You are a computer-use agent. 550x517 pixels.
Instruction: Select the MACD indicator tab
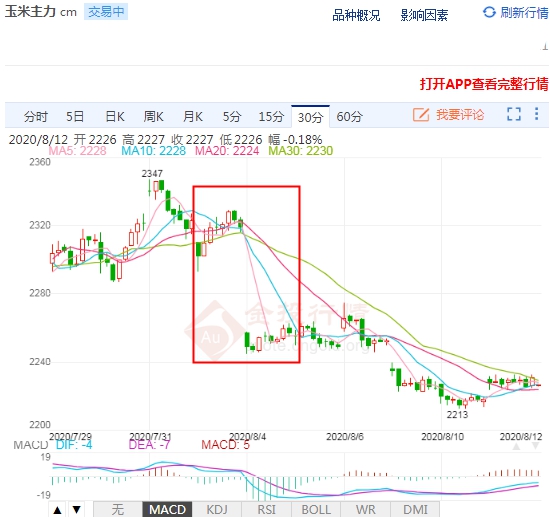[167, 510]
